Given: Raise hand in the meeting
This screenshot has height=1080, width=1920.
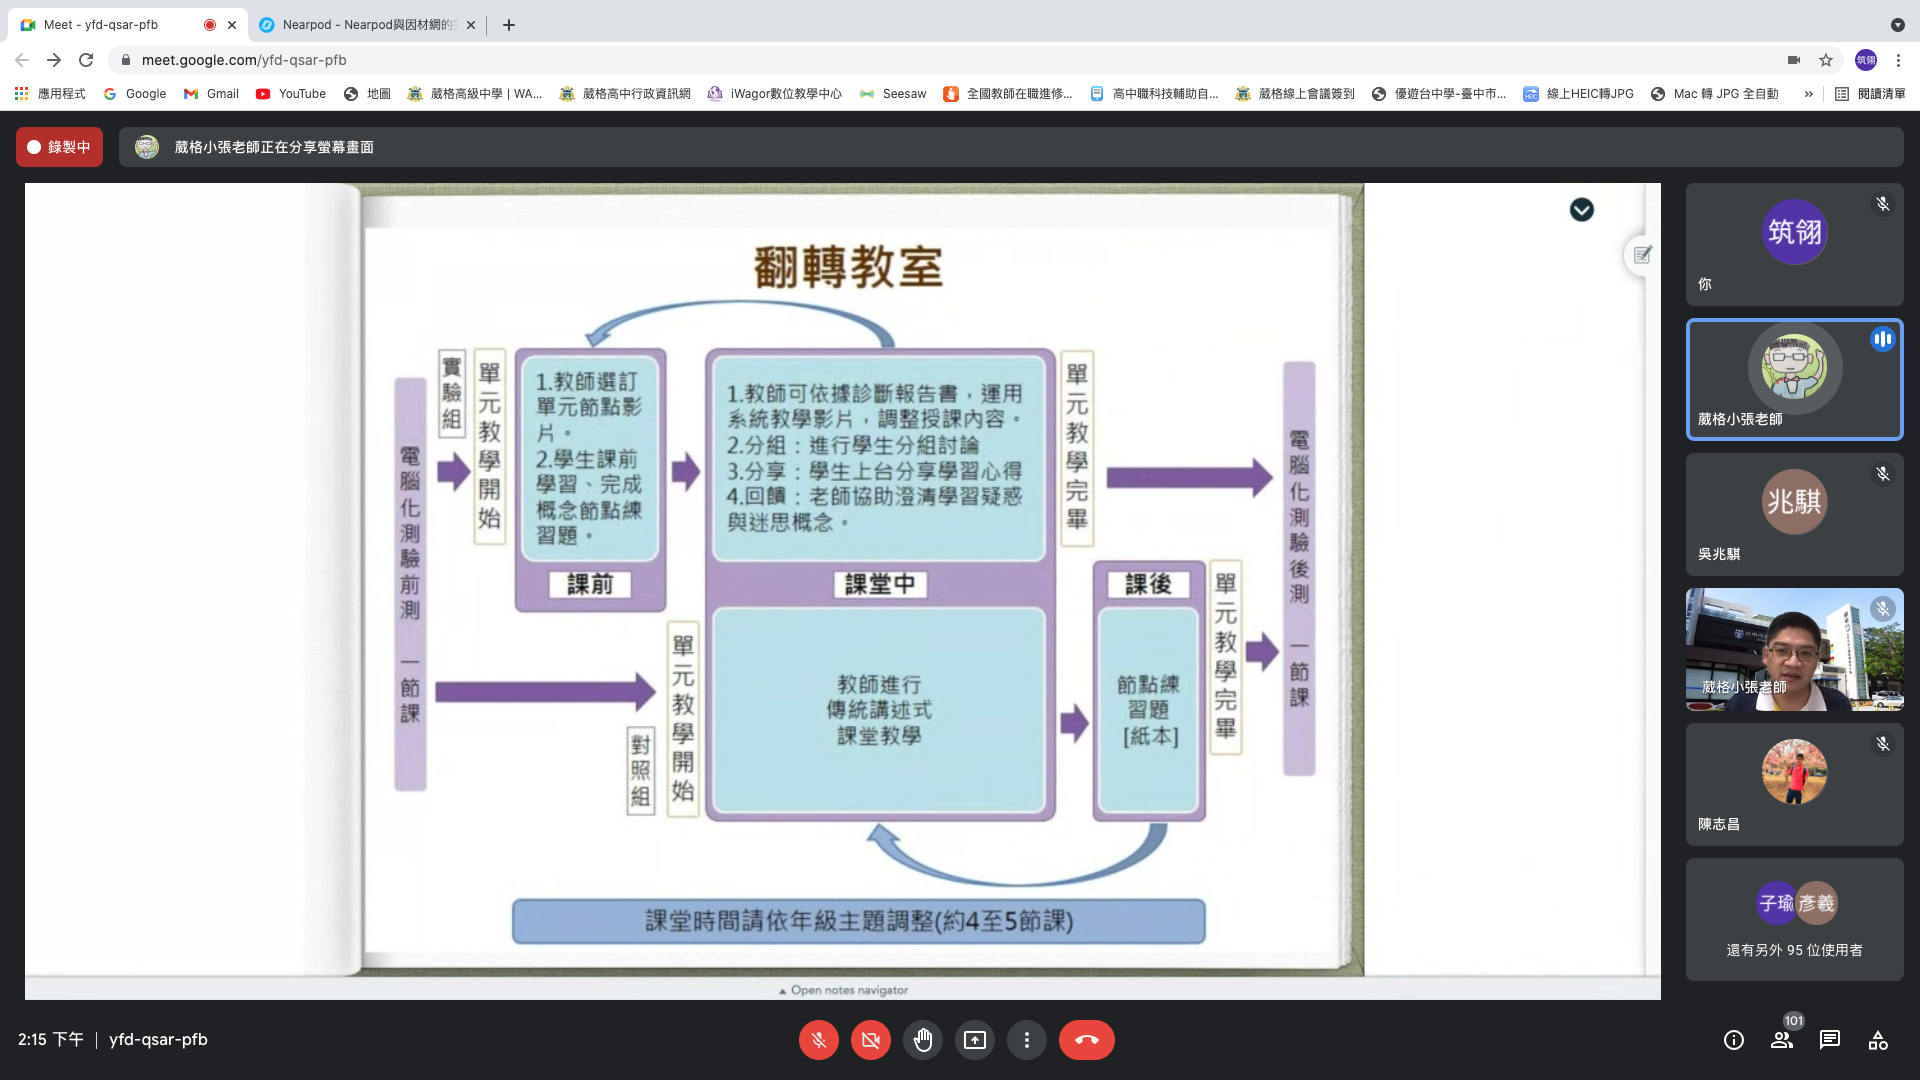Looking at the screenshot, I should (922, 1040).
